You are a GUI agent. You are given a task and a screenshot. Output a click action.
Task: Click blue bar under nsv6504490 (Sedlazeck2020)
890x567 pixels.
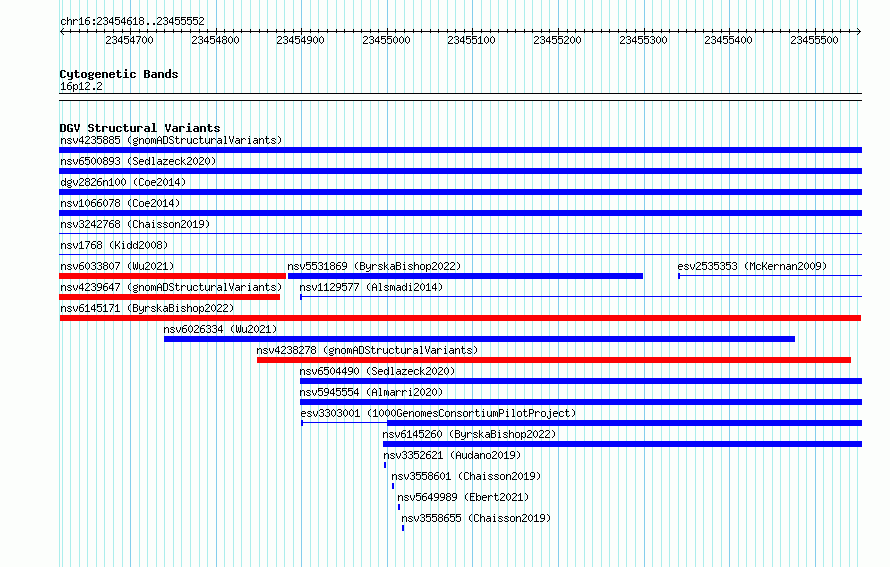tap(581, 381)
